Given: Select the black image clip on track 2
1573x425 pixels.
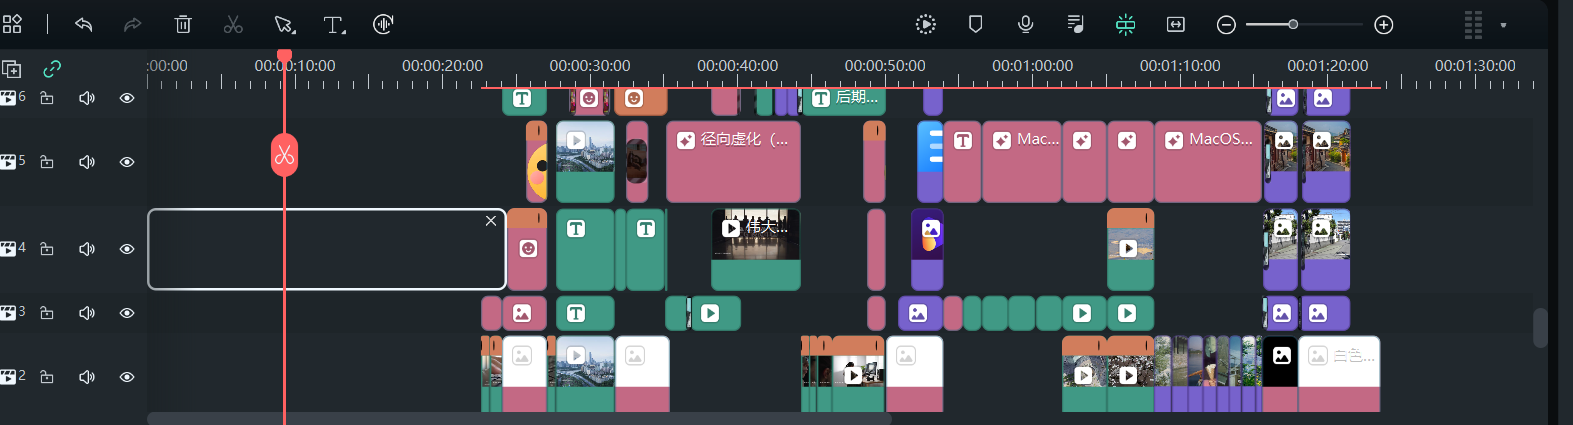Looking at the screenshot, I should 1280,374.
